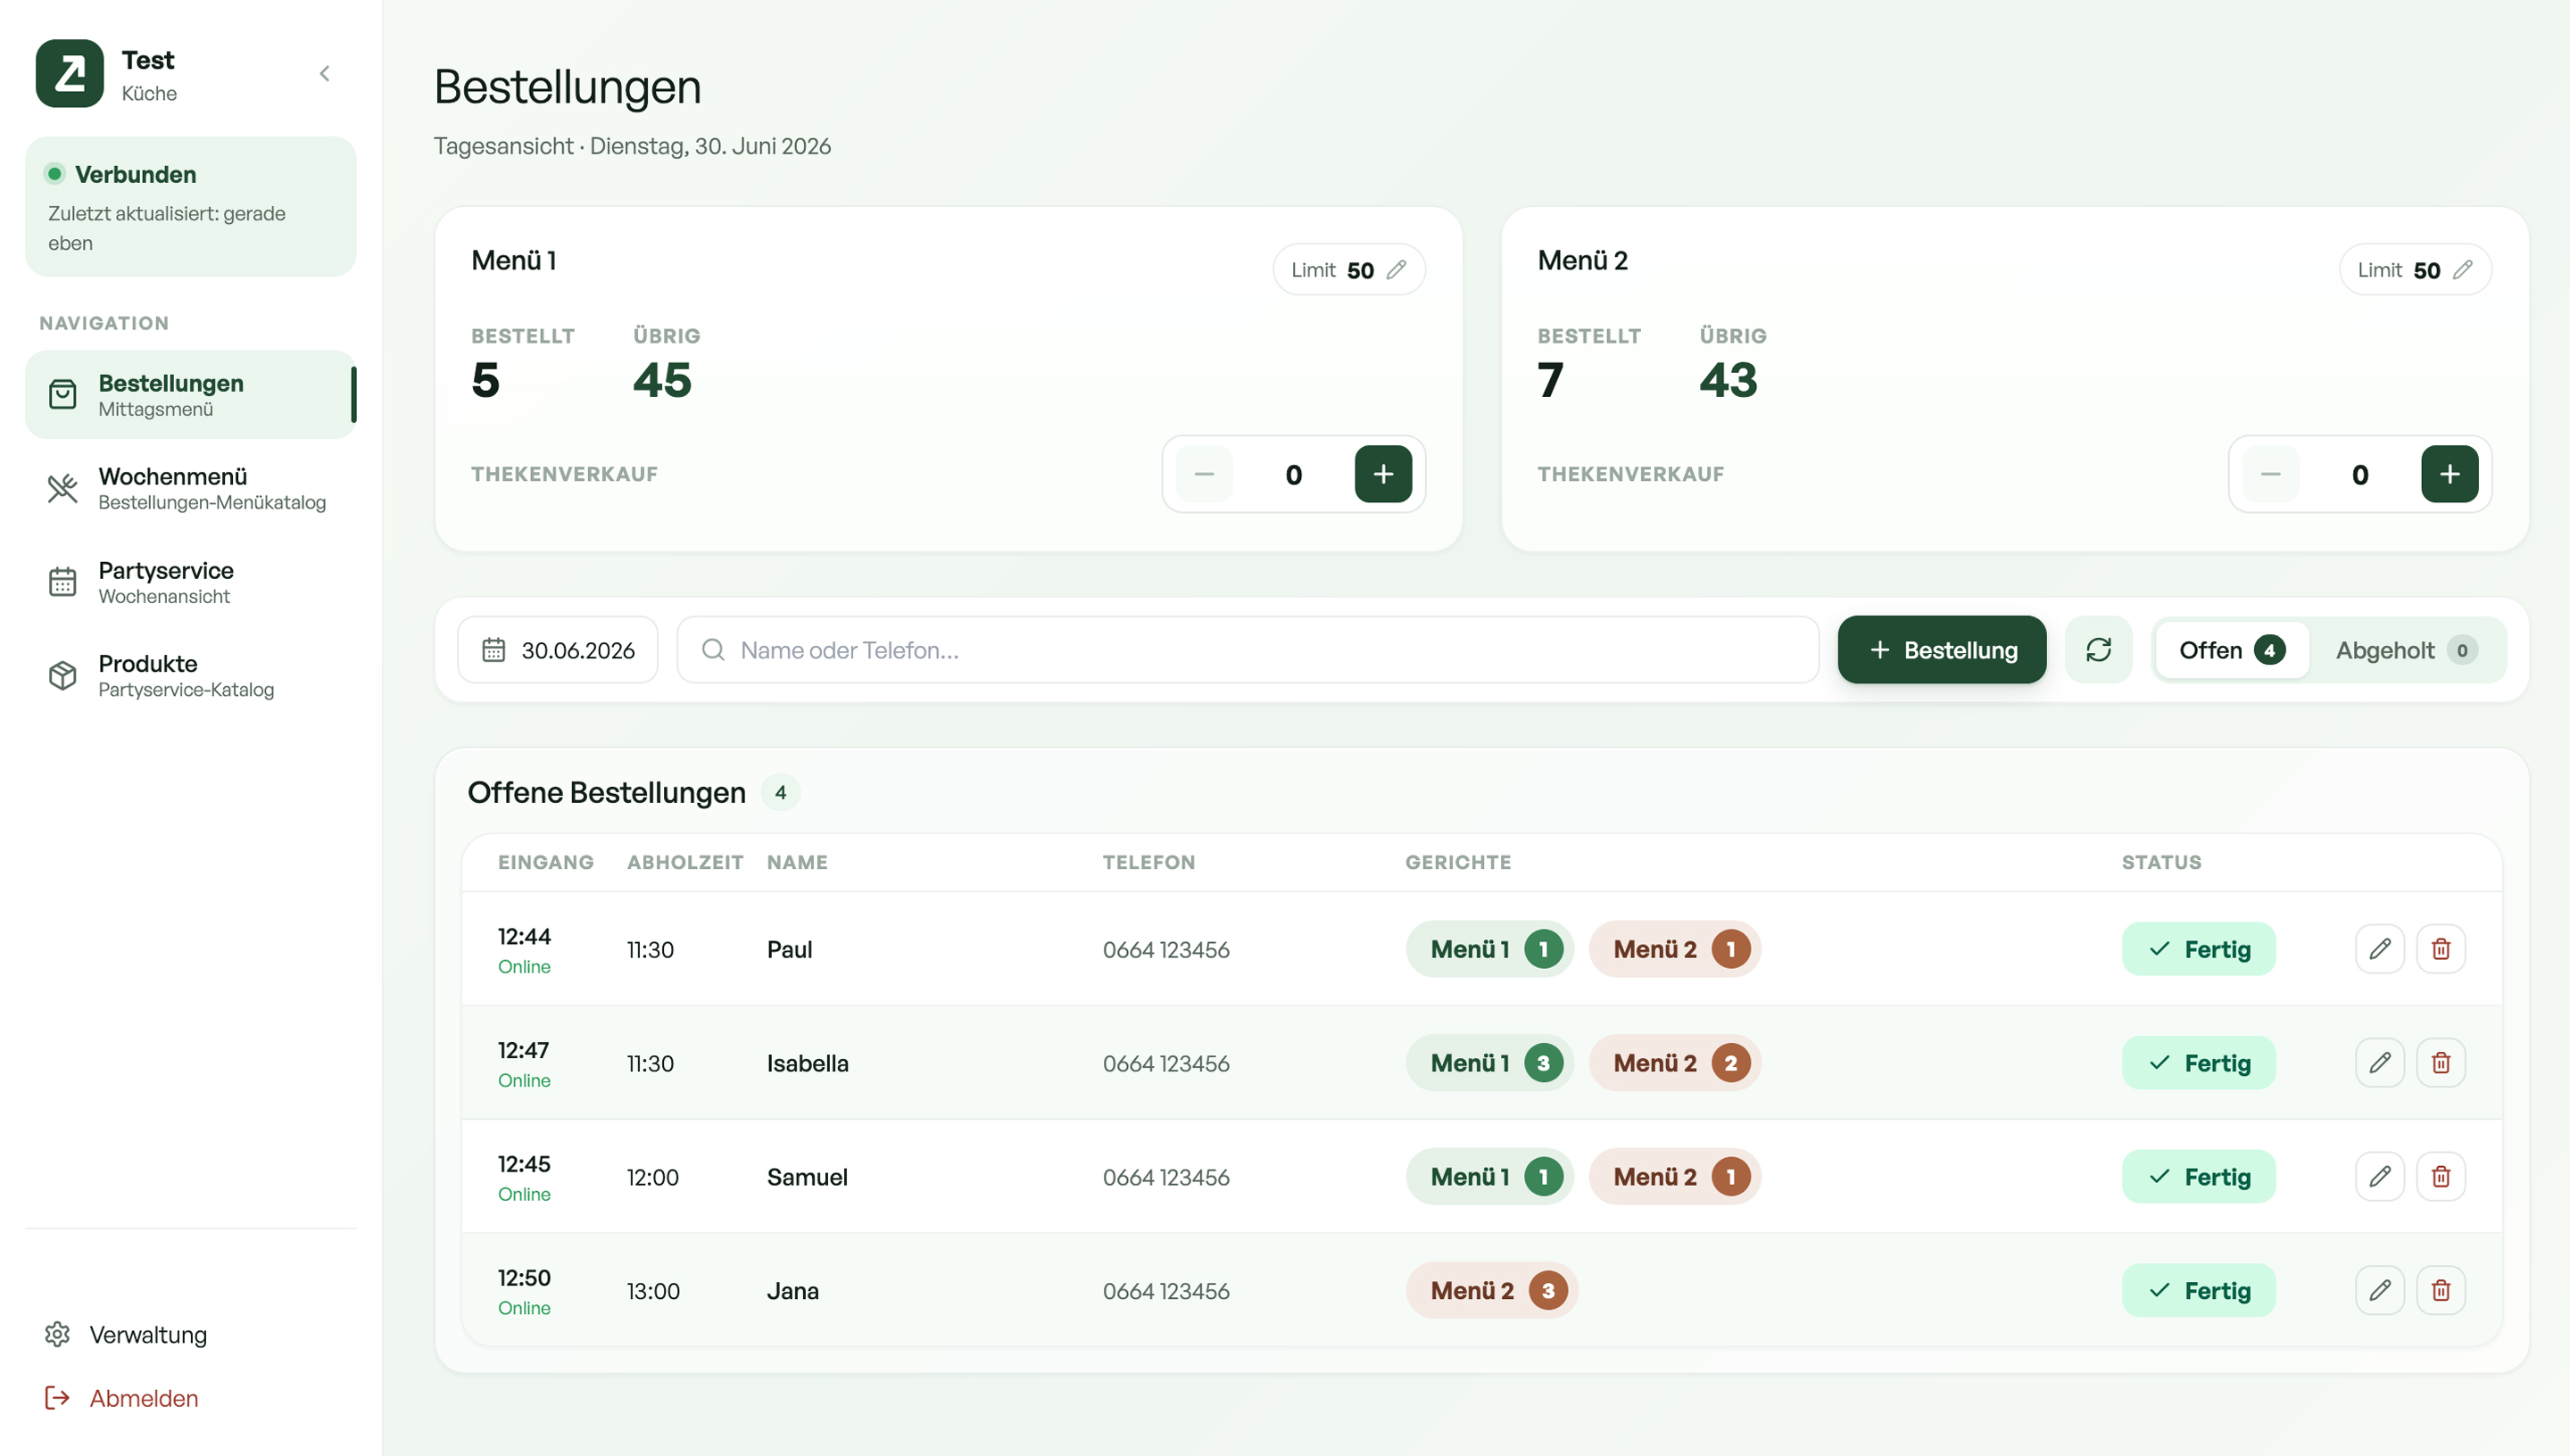Click the Partyservice calendar icon

point(62,582)
